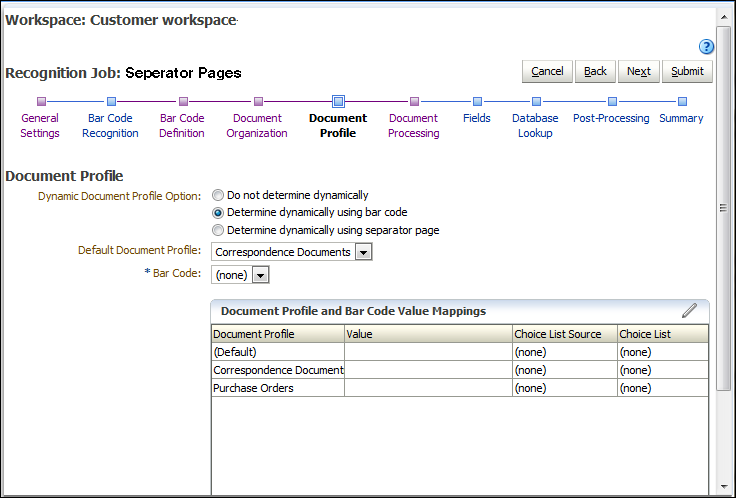The height and width of the screenshot is (498, 736).
Task: Click the pencil edit icon for mappings
Action: pos(690,310)
